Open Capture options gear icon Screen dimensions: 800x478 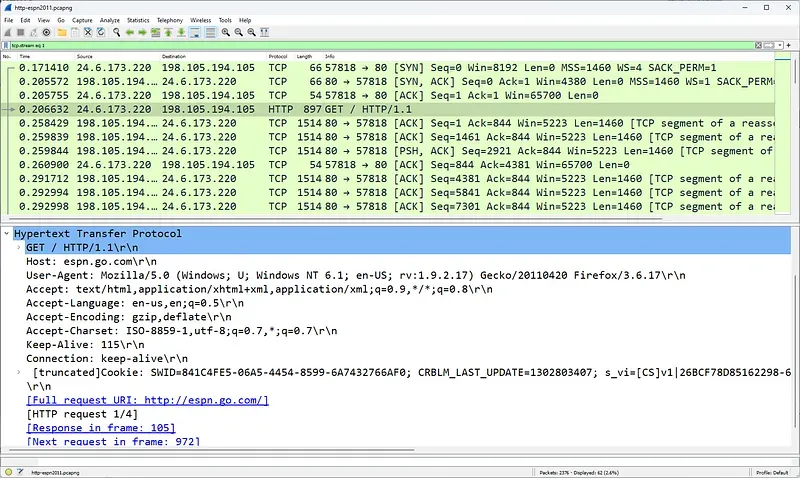pyautogui.click(x=46, y=33)
